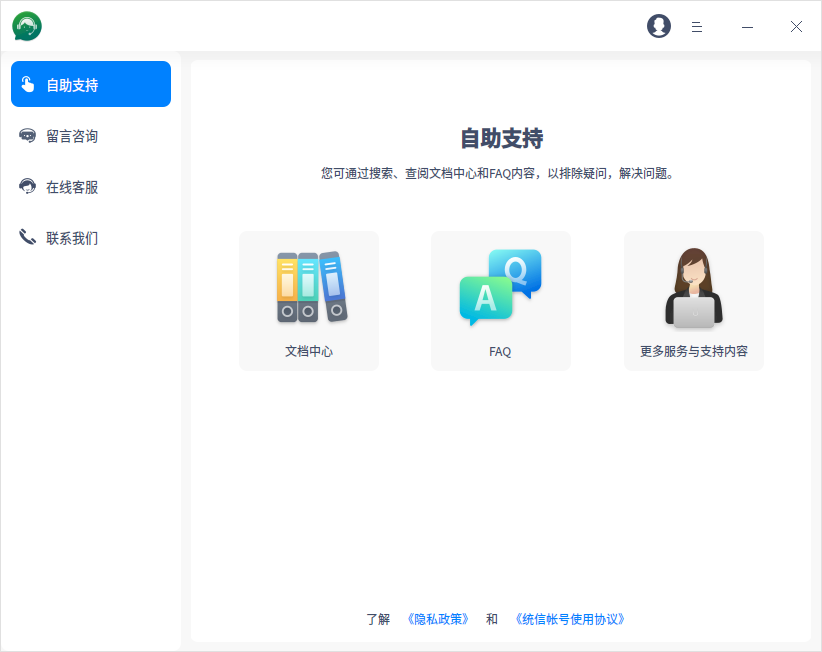Image resolution: width=822 pixels, height=652 pixels.
Task: Click the chat bubble icon beside 留言咨询
Action: click(27, 136)
